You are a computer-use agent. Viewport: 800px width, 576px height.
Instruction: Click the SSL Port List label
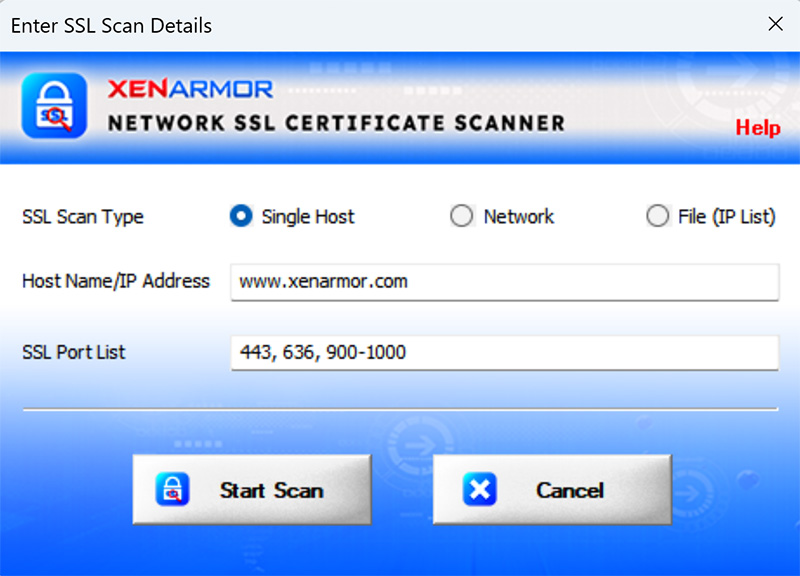tap(73, 352)
